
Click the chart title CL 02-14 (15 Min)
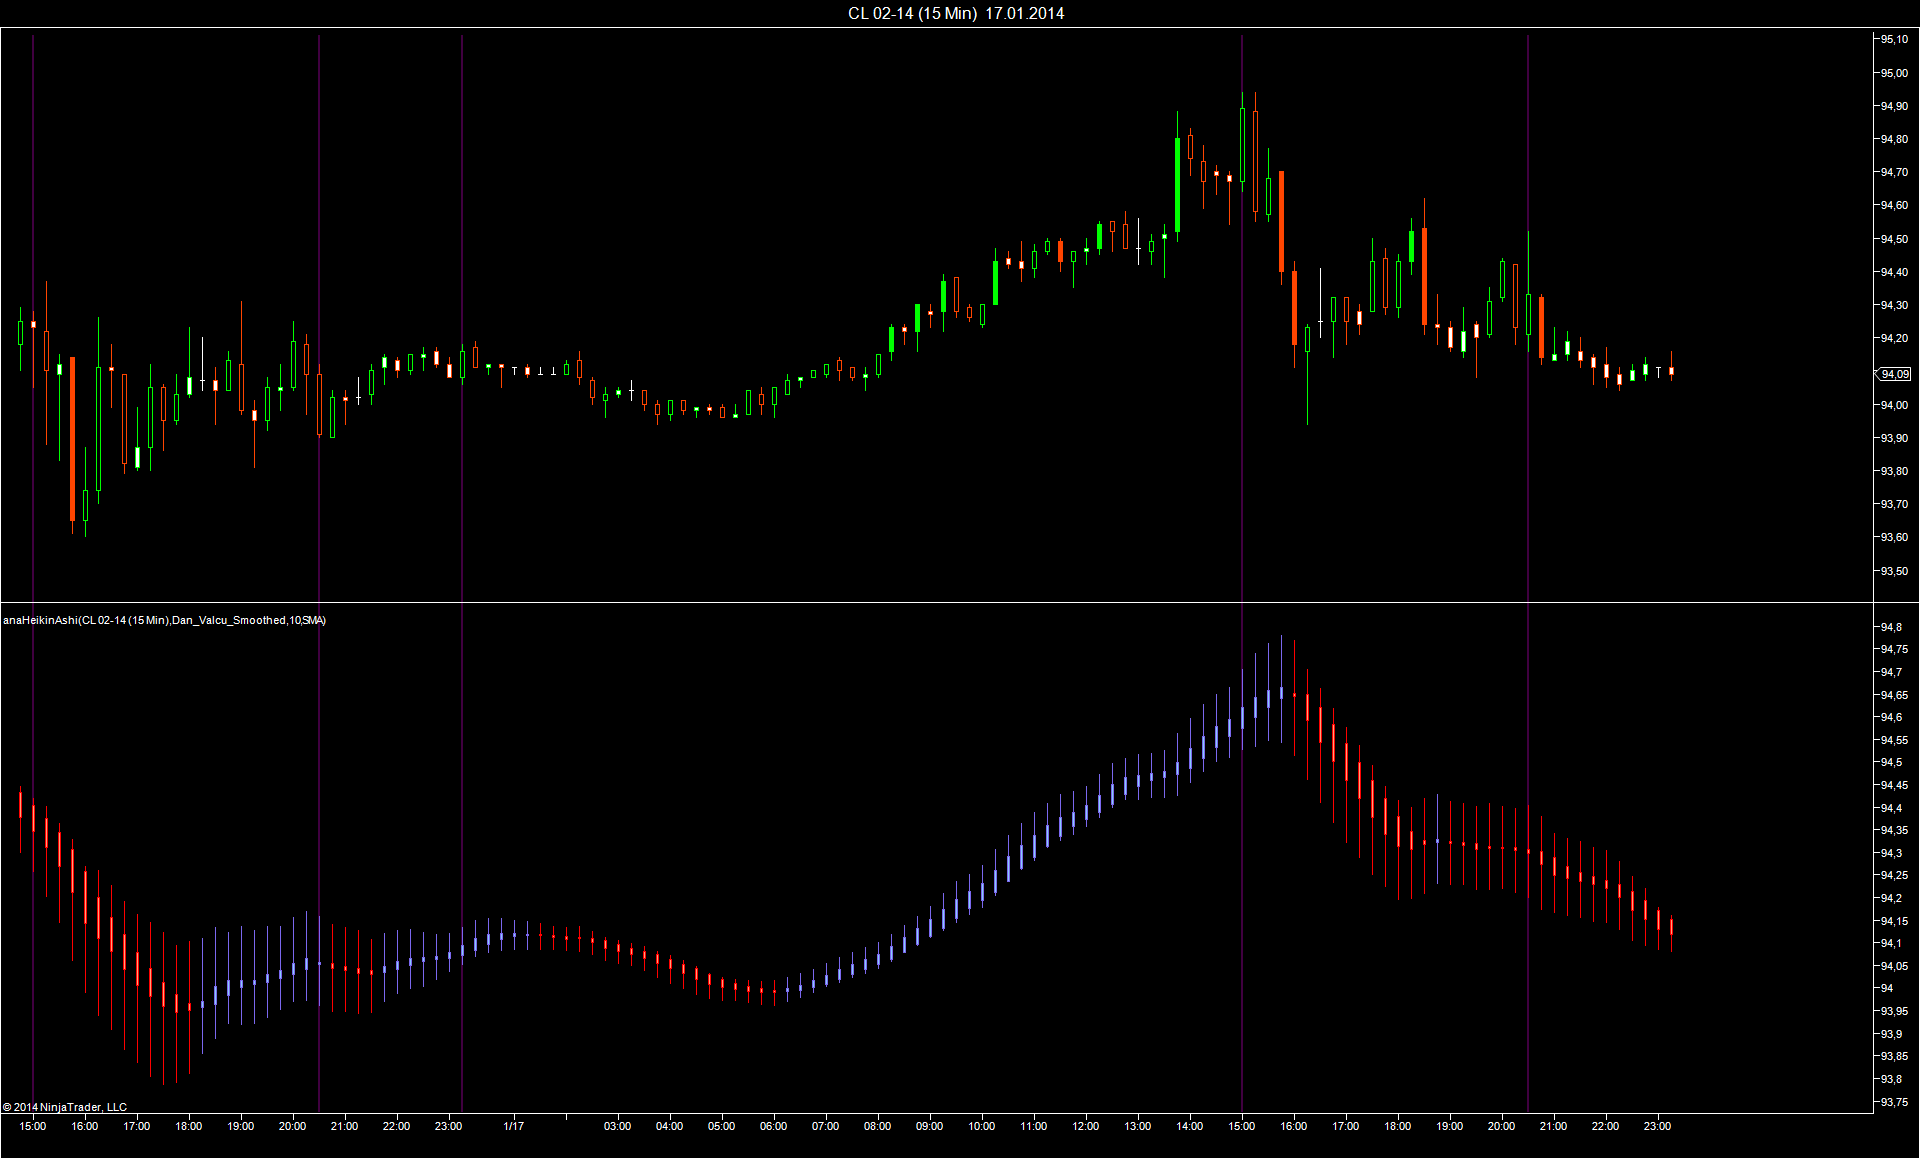911,13
